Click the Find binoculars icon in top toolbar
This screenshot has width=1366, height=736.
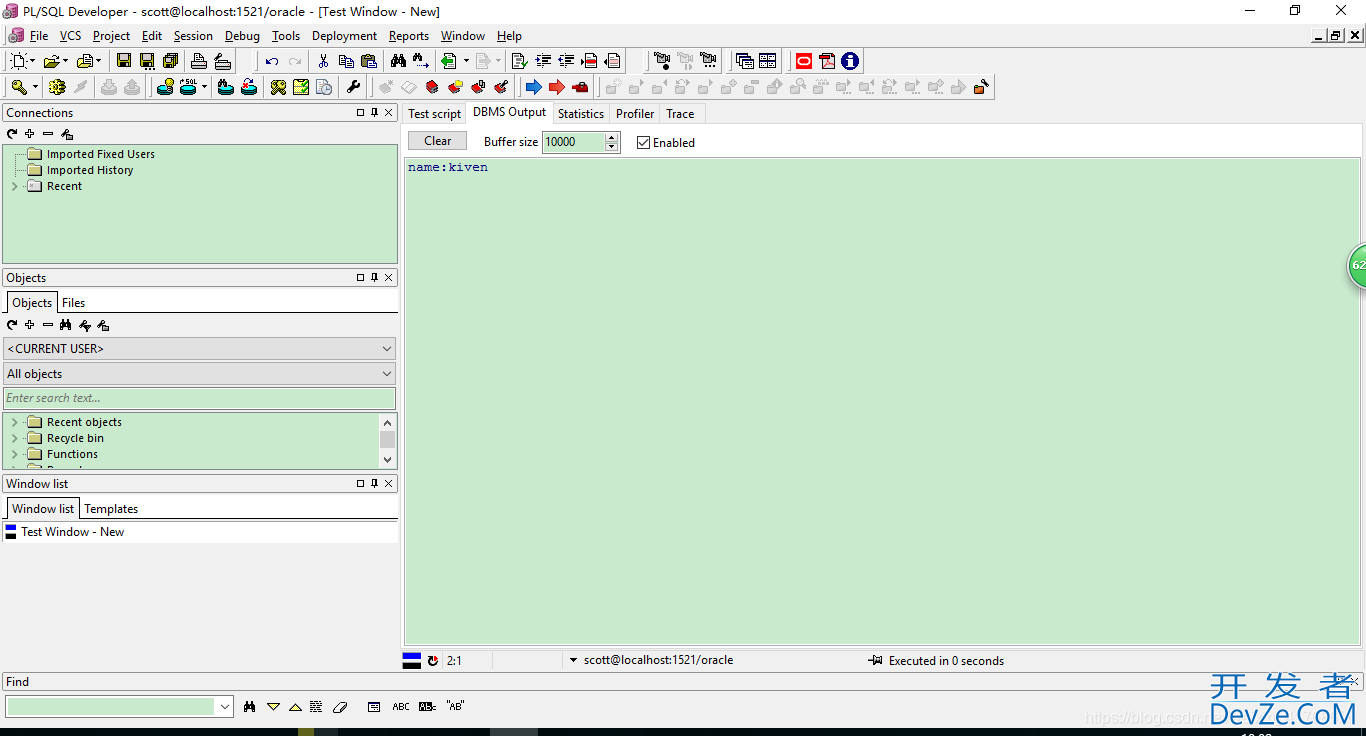coord(398,61)
